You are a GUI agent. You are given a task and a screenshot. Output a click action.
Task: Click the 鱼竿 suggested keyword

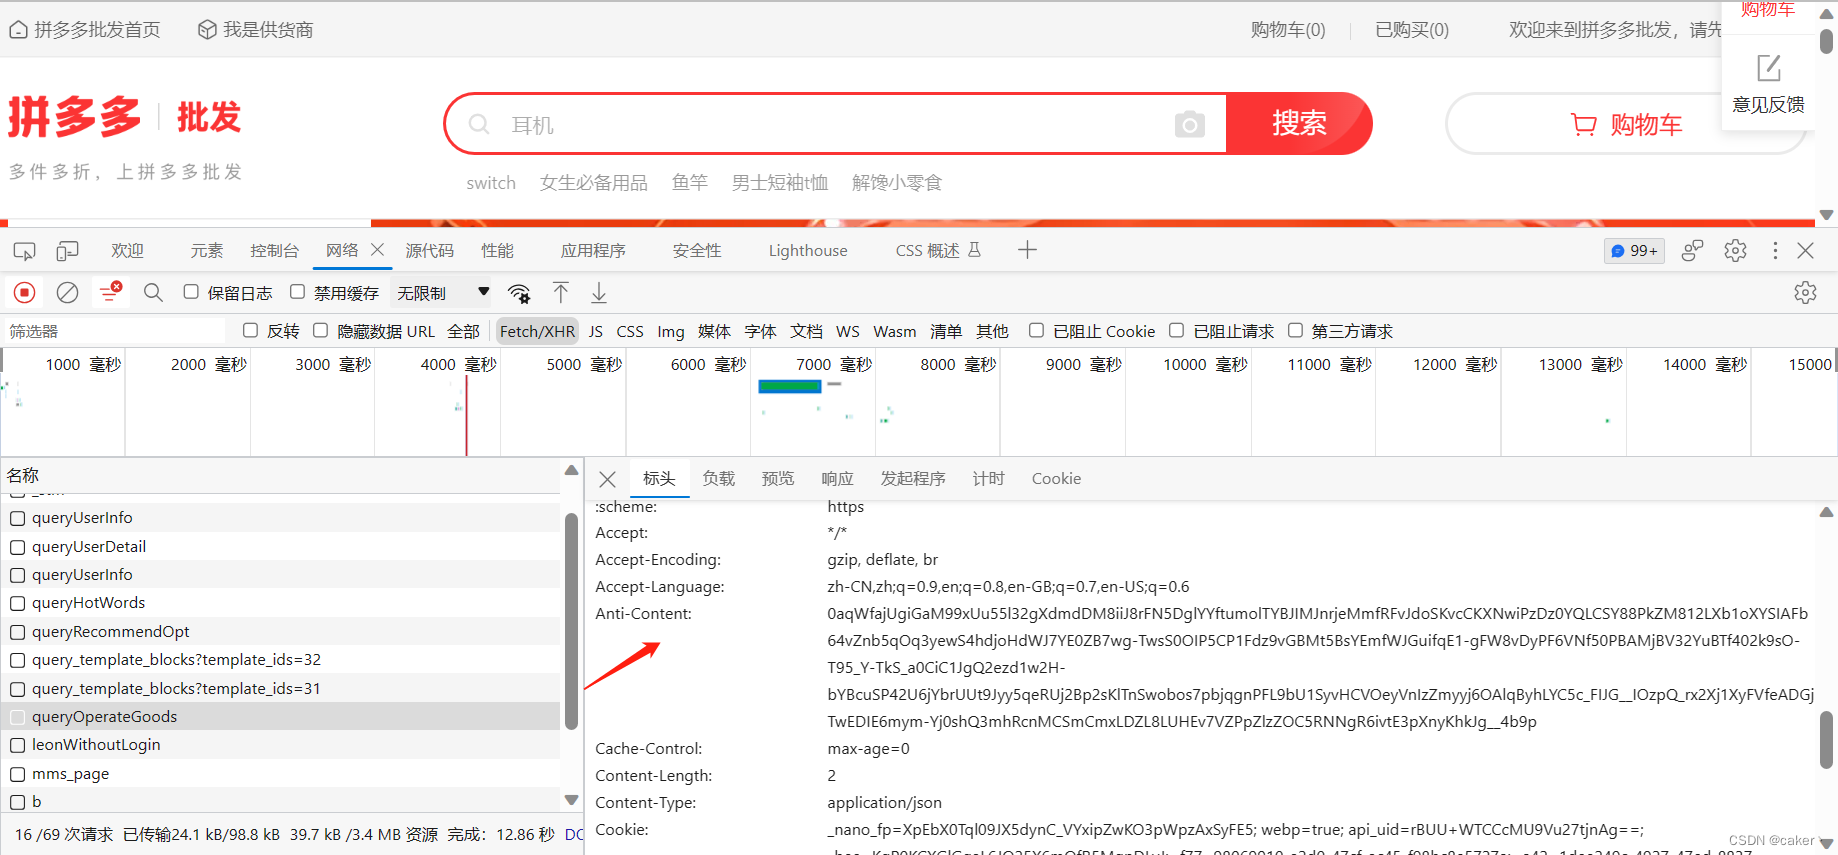[x=690, y=183]
